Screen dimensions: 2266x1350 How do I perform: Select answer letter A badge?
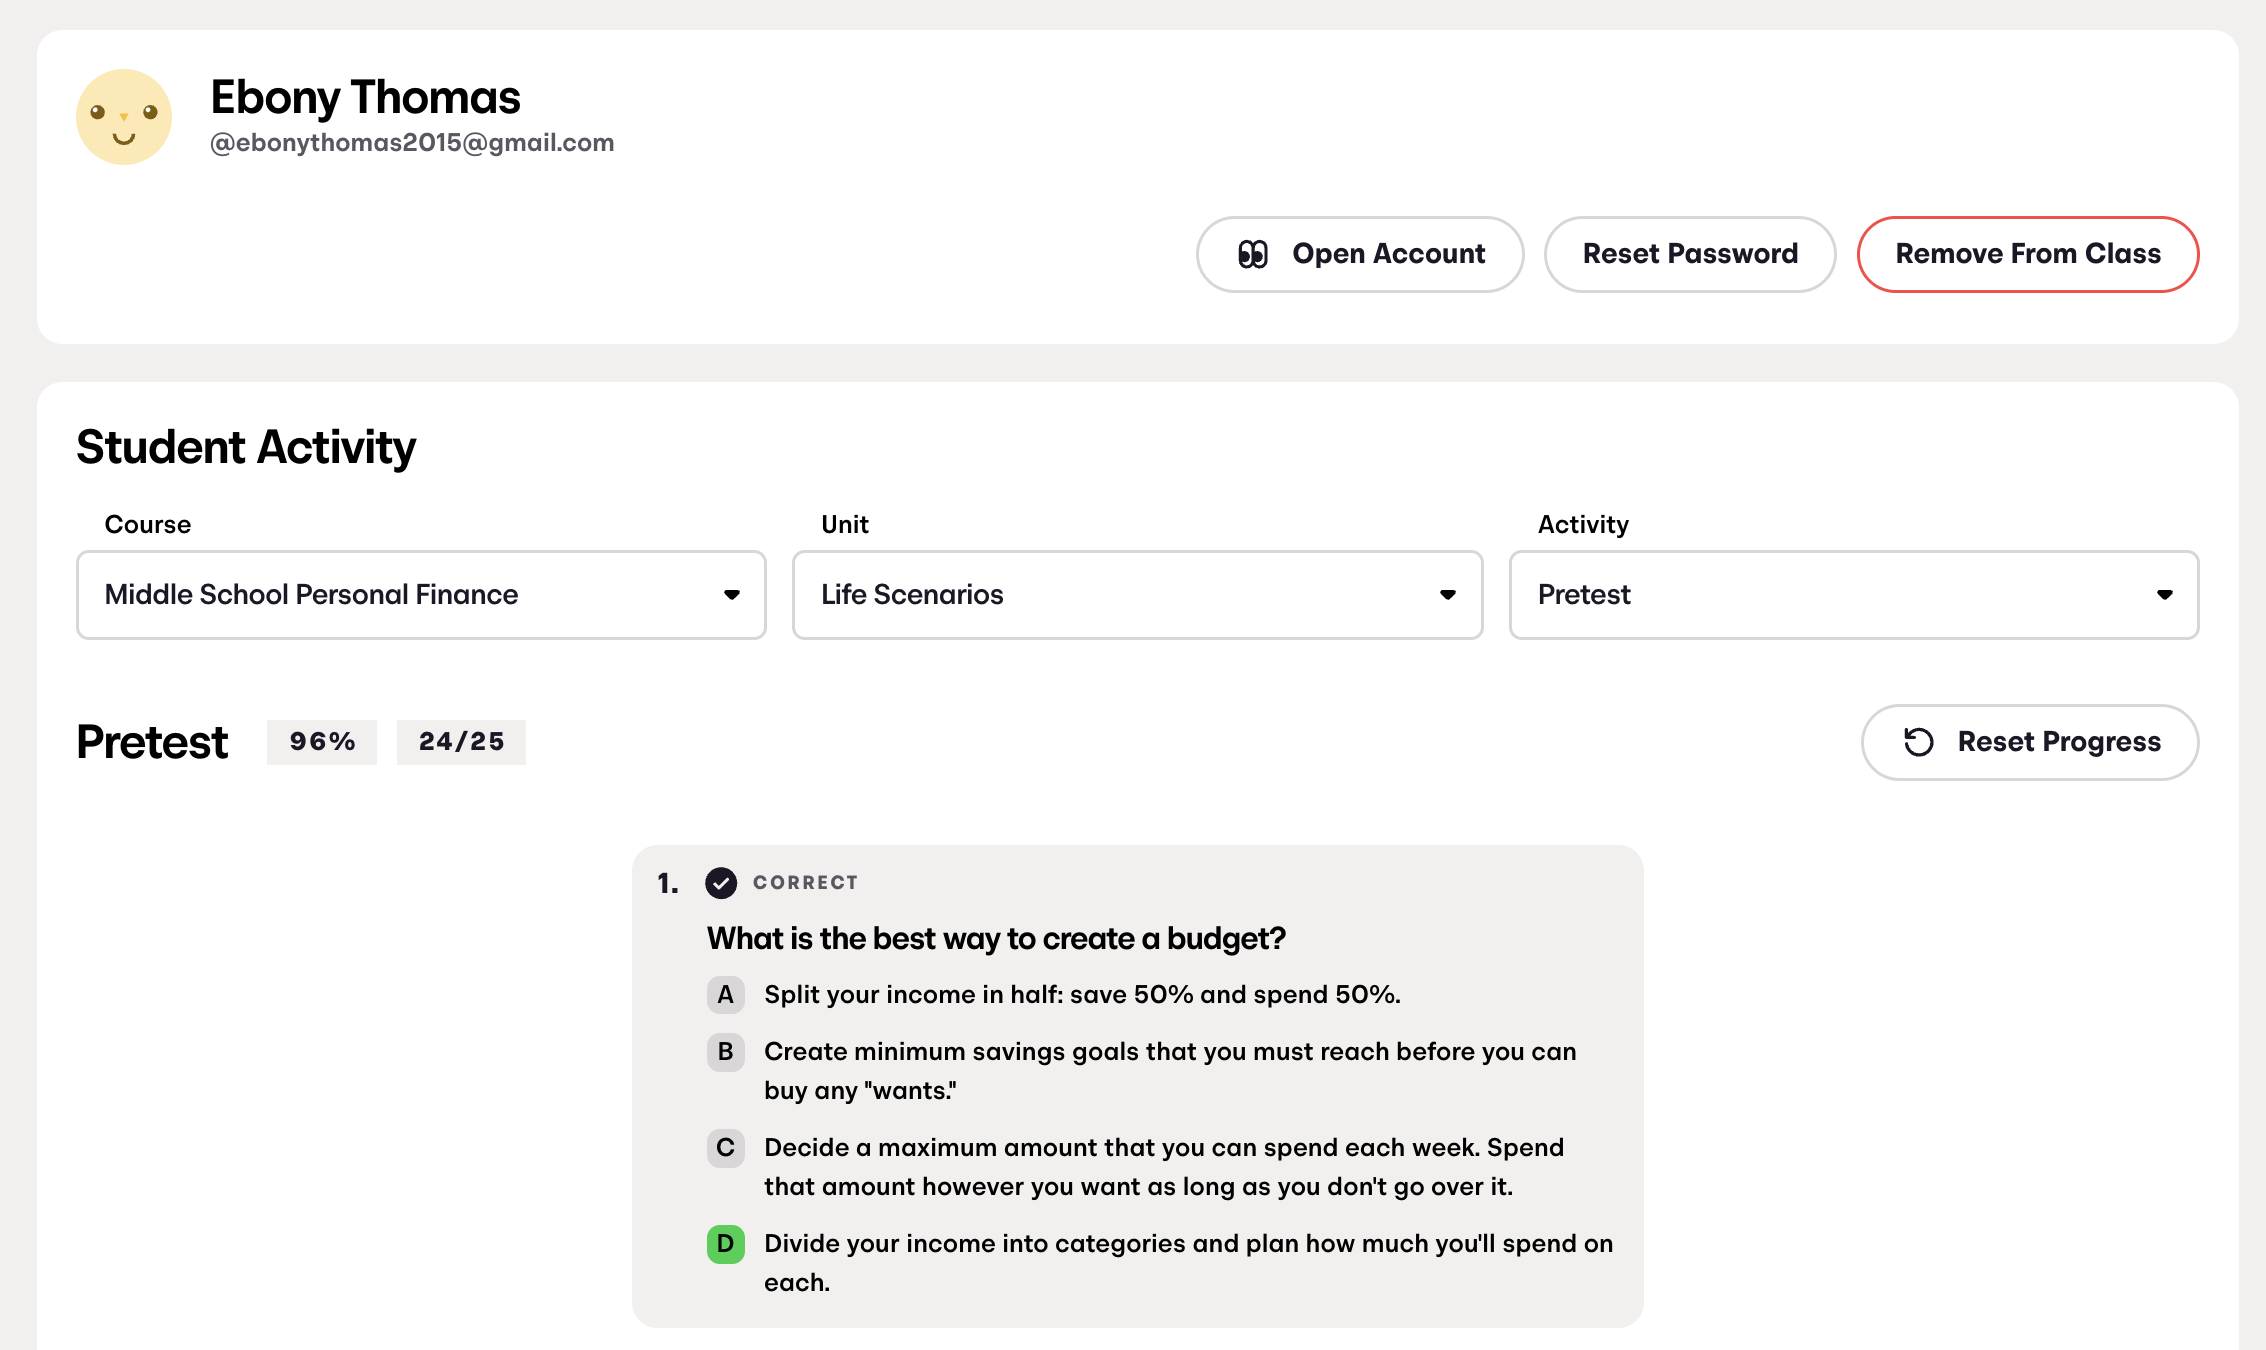coord(726,995)
